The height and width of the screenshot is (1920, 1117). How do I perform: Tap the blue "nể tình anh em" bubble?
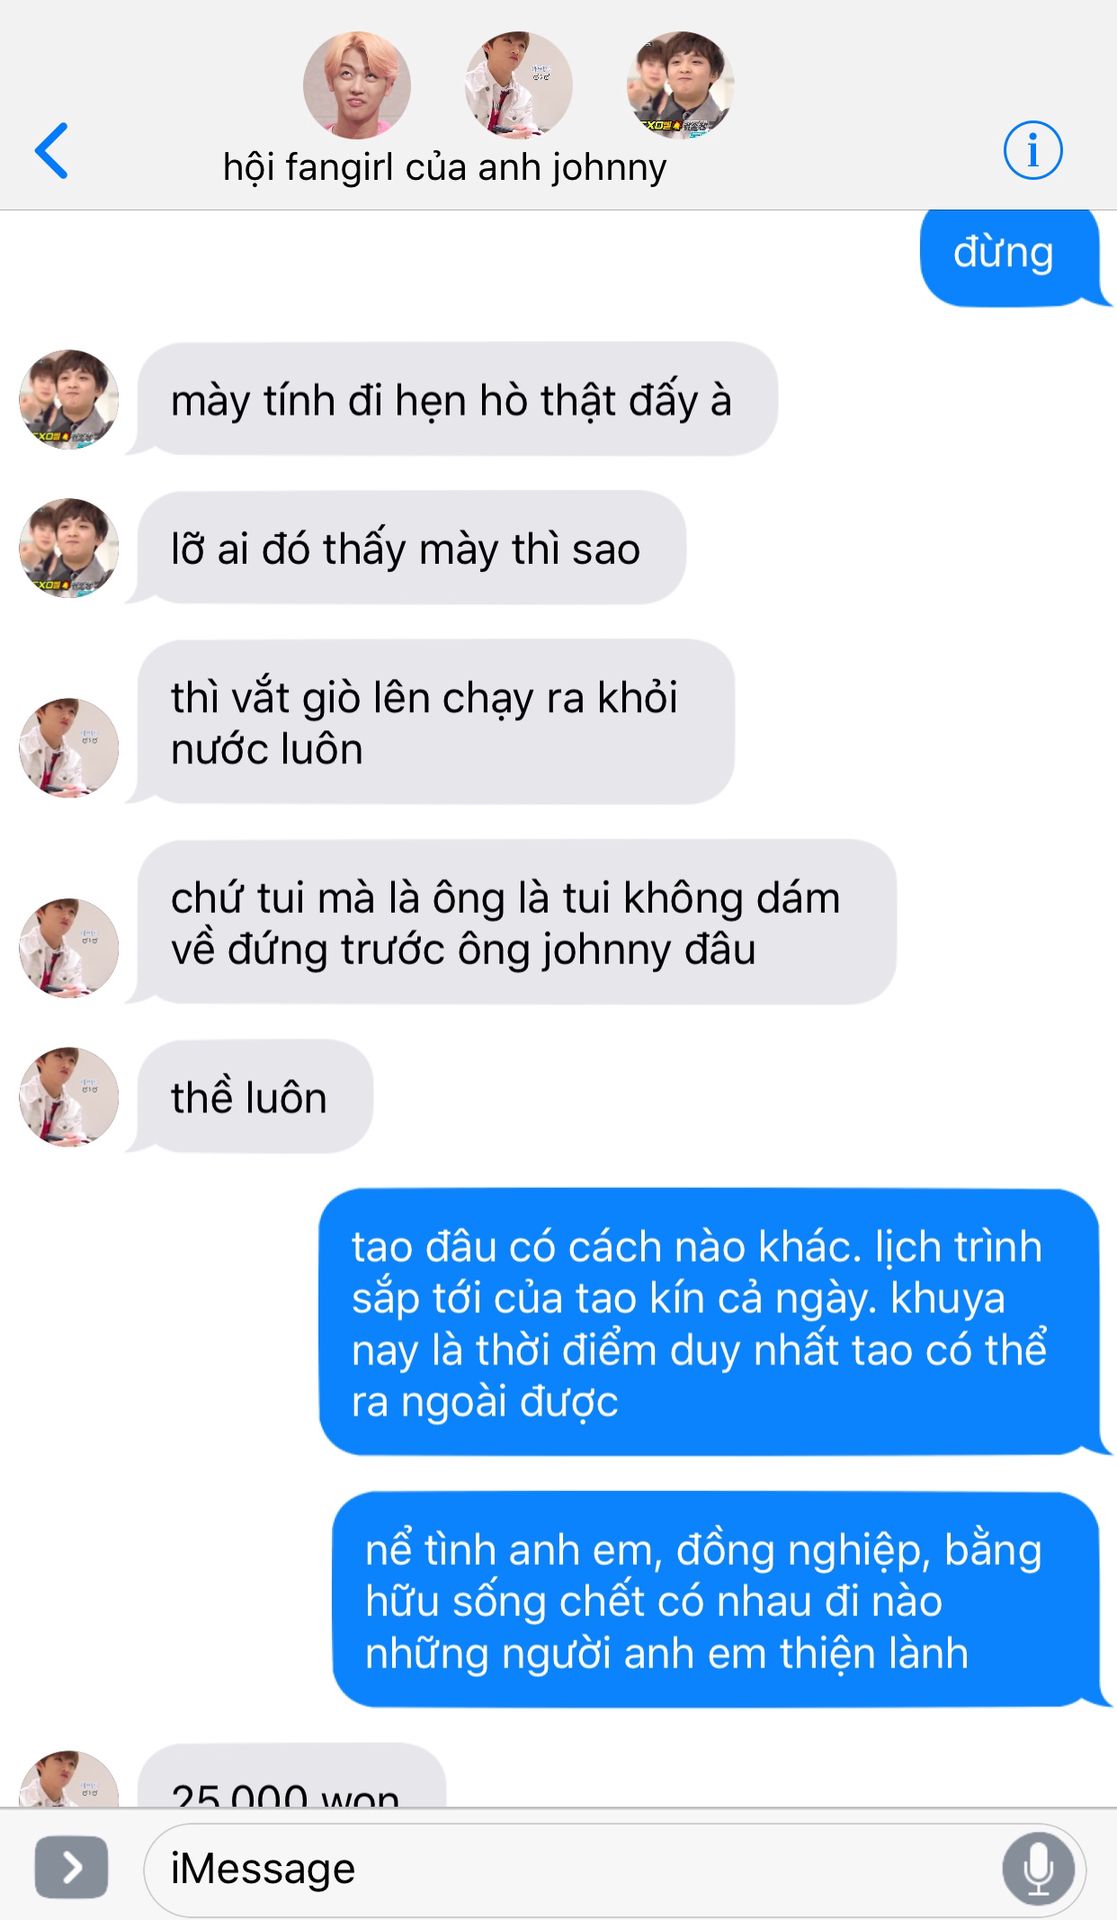point(719,1599)
